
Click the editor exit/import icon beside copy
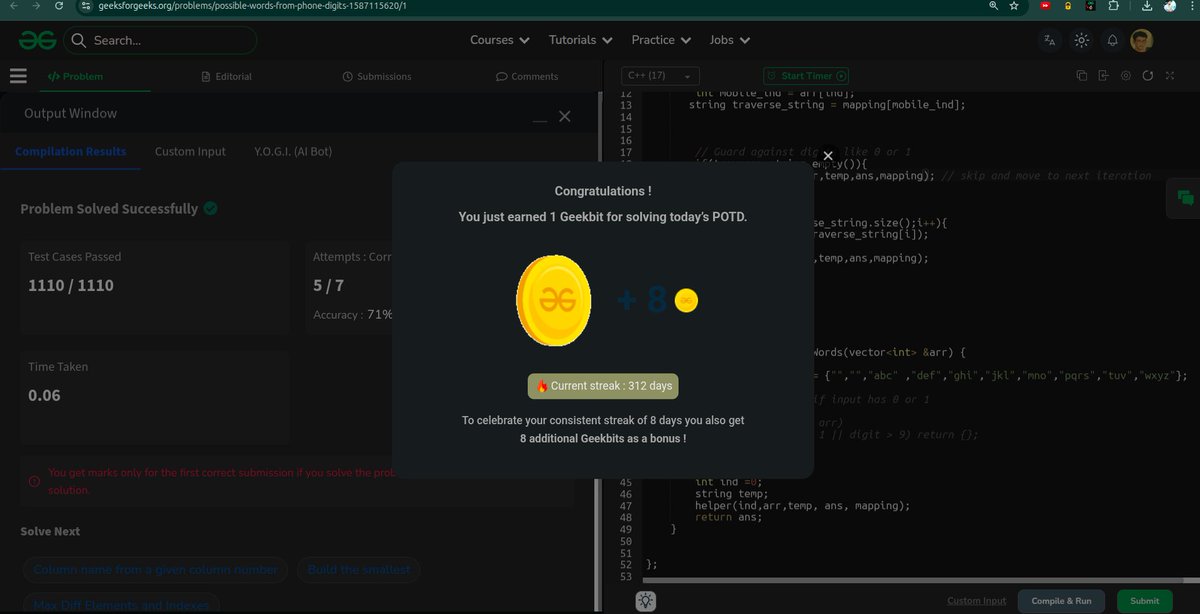(1103, 76)
